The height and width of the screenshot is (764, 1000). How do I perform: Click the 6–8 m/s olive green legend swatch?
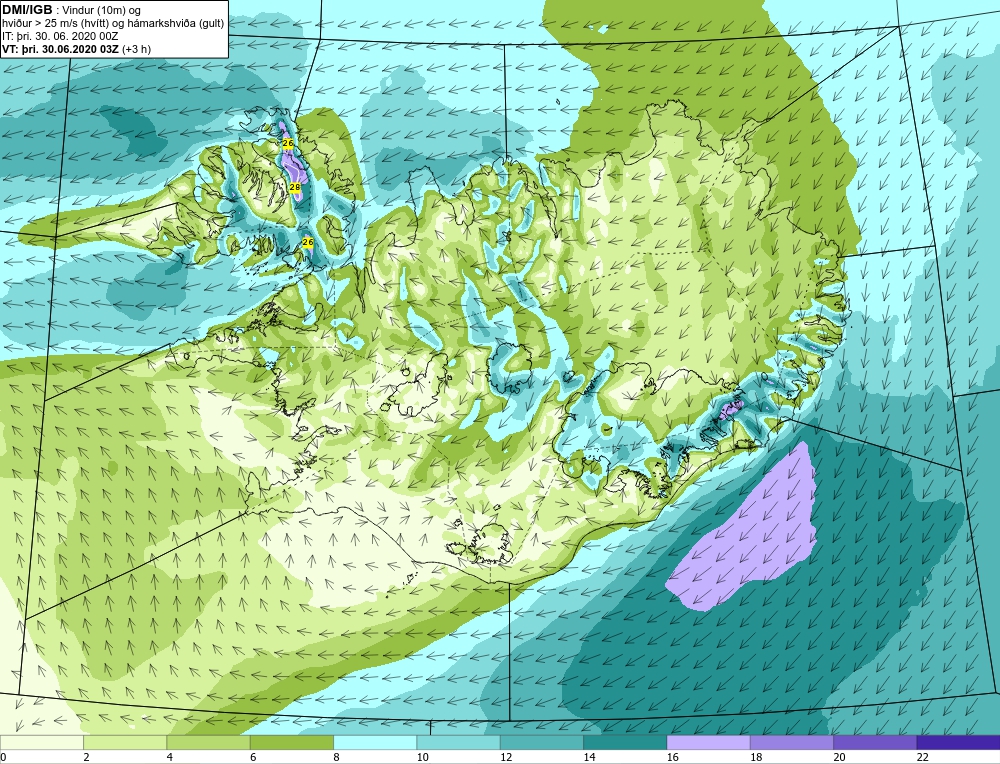[292, 742]
